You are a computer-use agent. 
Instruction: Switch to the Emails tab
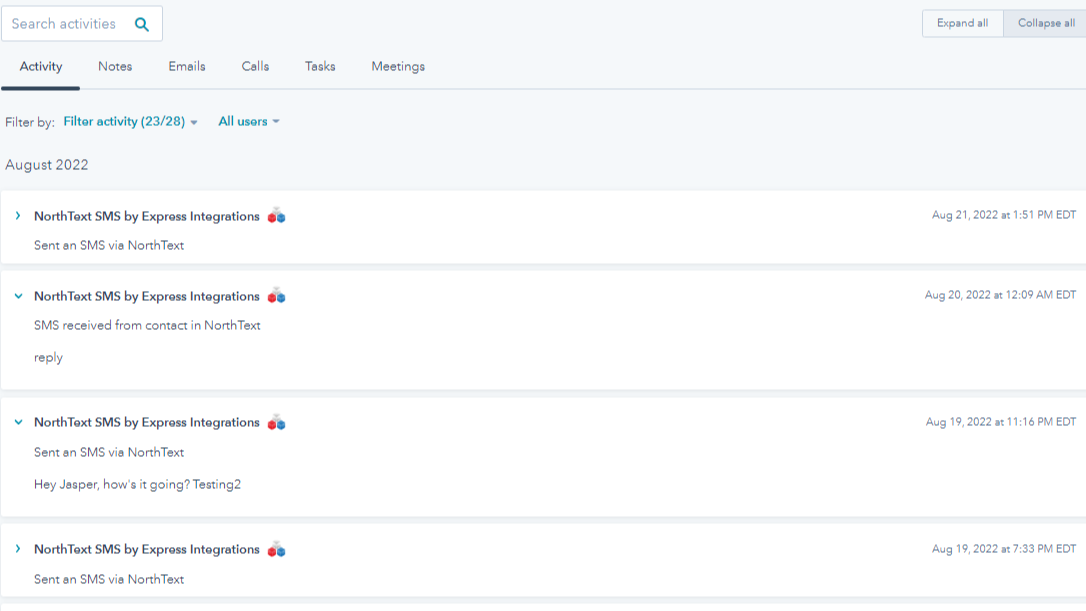click(x=187, y=66)
